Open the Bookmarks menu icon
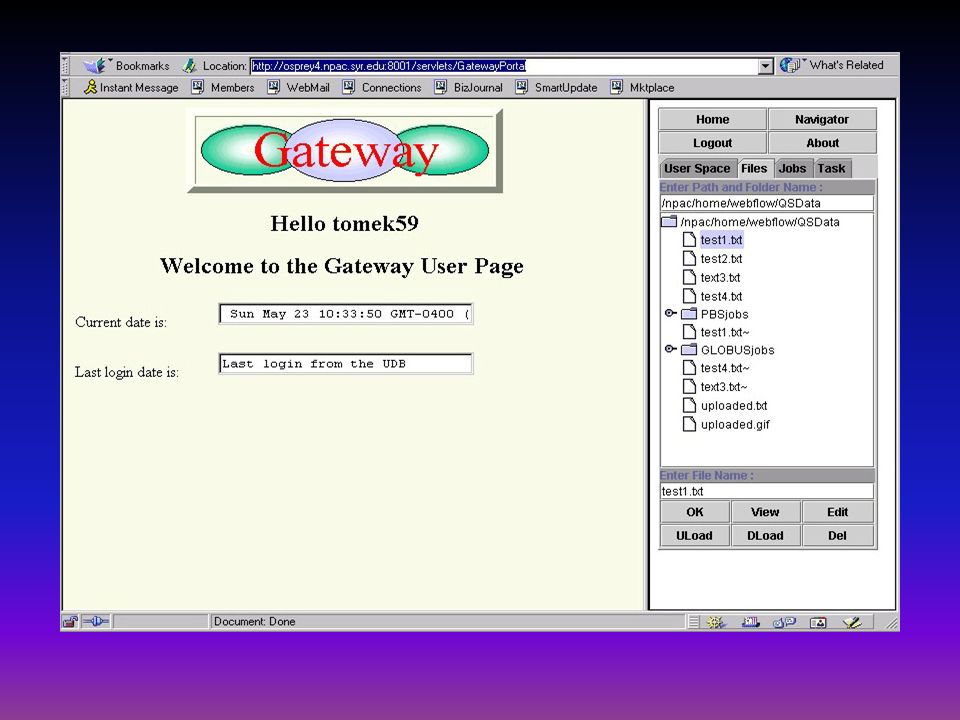Screen dimensions: 960x720 96,66
